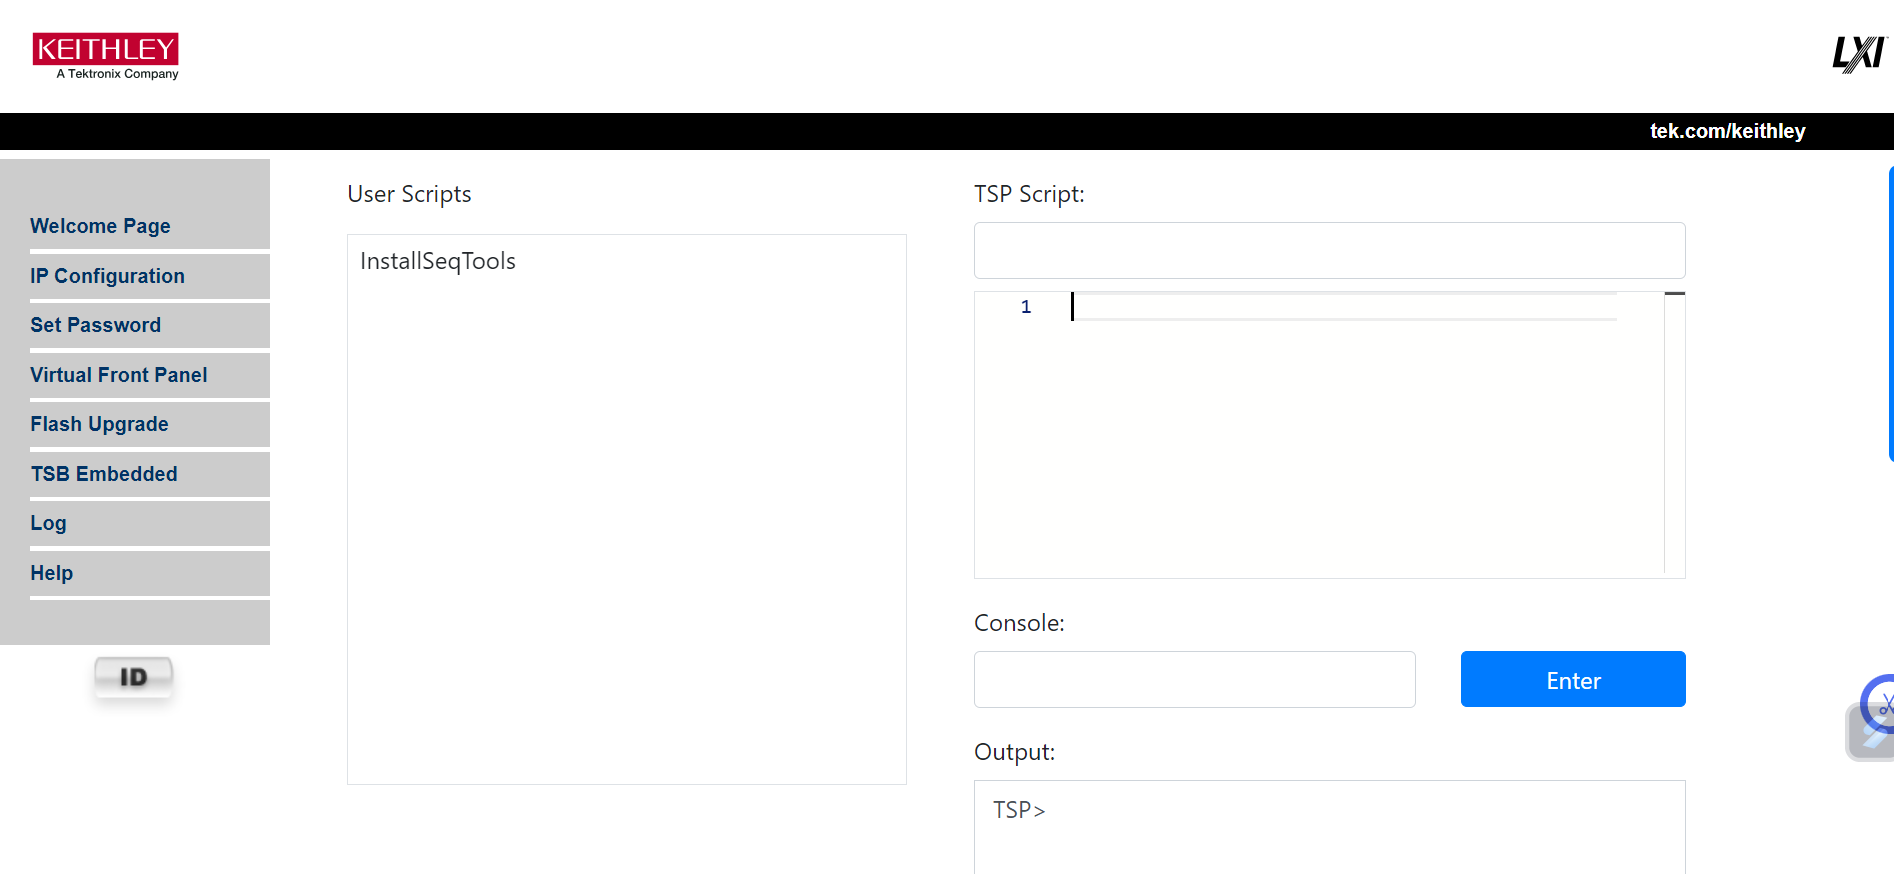Select the InstallSeqTools user script

tap(438, 261)
